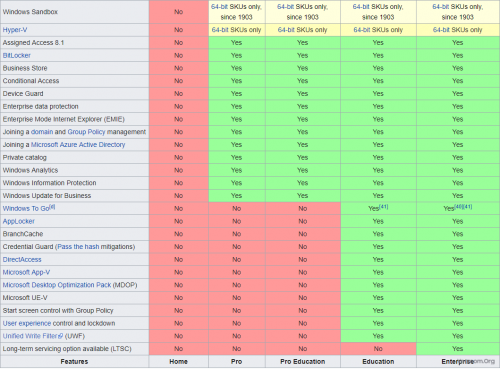The height and width of the screenshot is (369, 500).
Task: Click the 'Private catalog' feature name
Action: (x=25, y=158)
